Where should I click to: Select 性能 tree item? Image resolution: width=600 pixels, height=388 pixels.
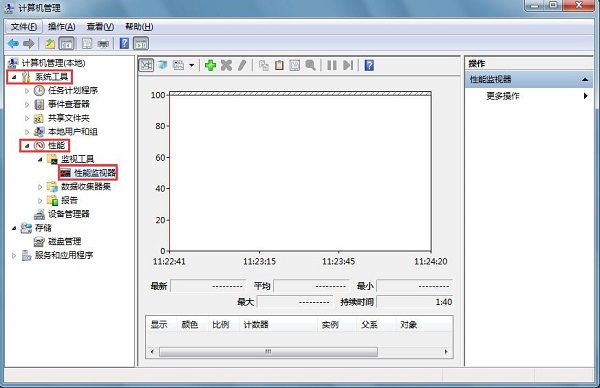[56, 145]
